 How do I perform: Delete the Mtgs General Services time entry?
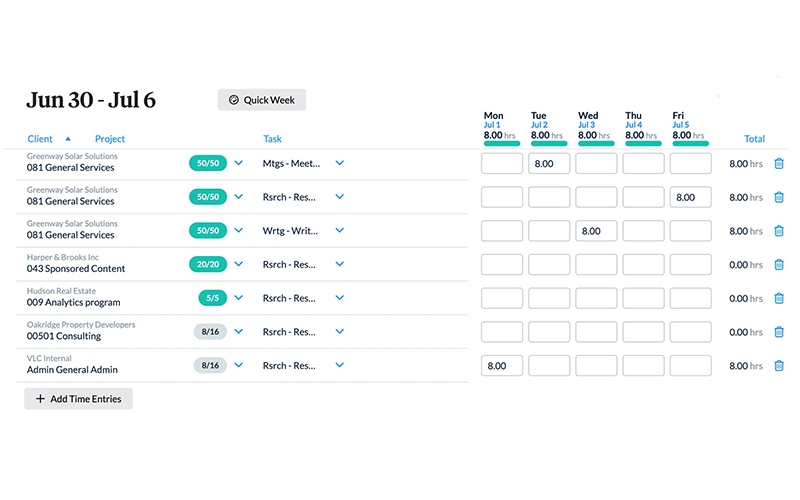pyautogui.click(x=779, y=164)
